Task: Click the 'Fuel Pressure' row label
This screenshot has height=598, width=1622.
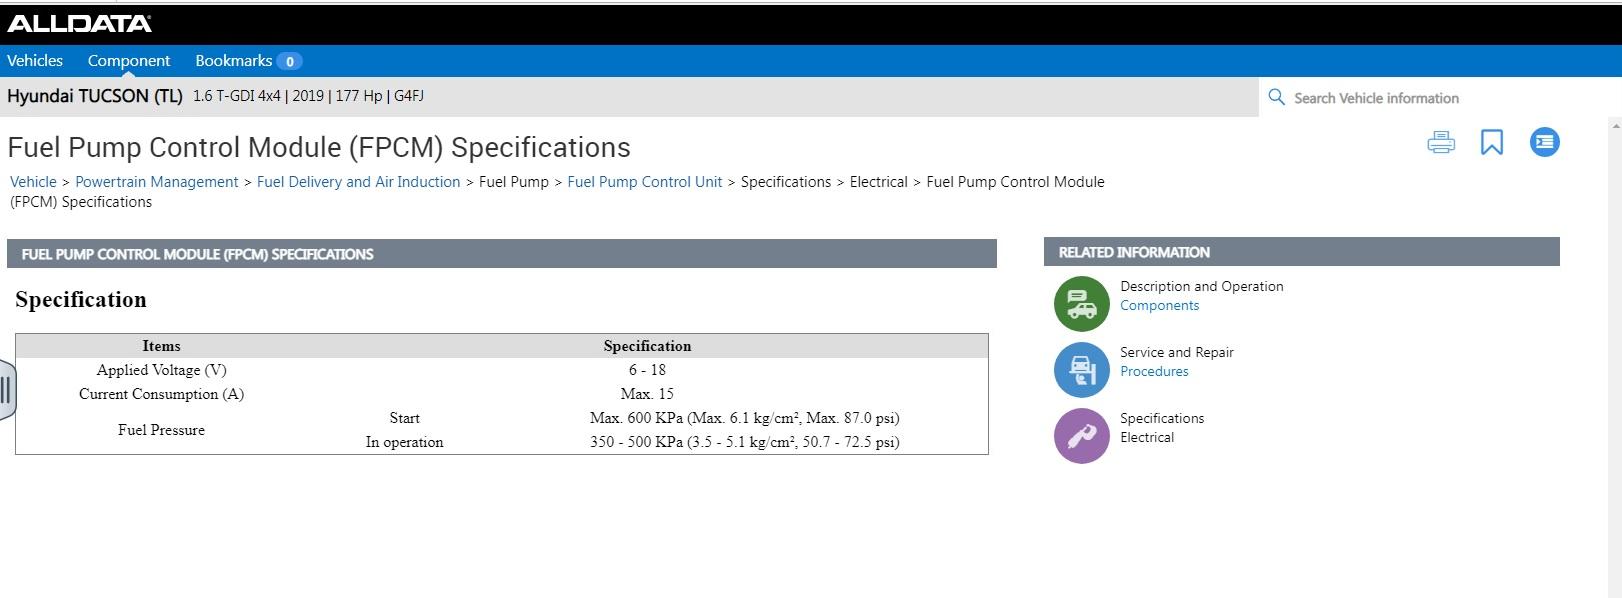Action: 161,430
